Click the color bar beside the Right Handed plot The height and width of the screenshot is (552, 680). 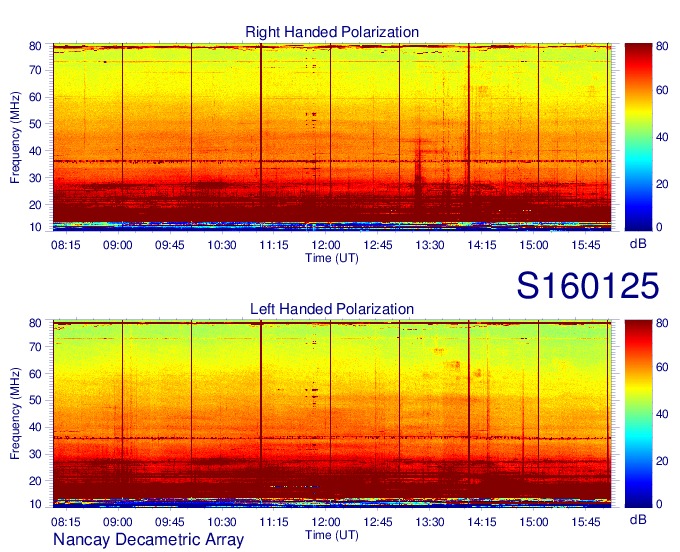[x=638, y=137]
